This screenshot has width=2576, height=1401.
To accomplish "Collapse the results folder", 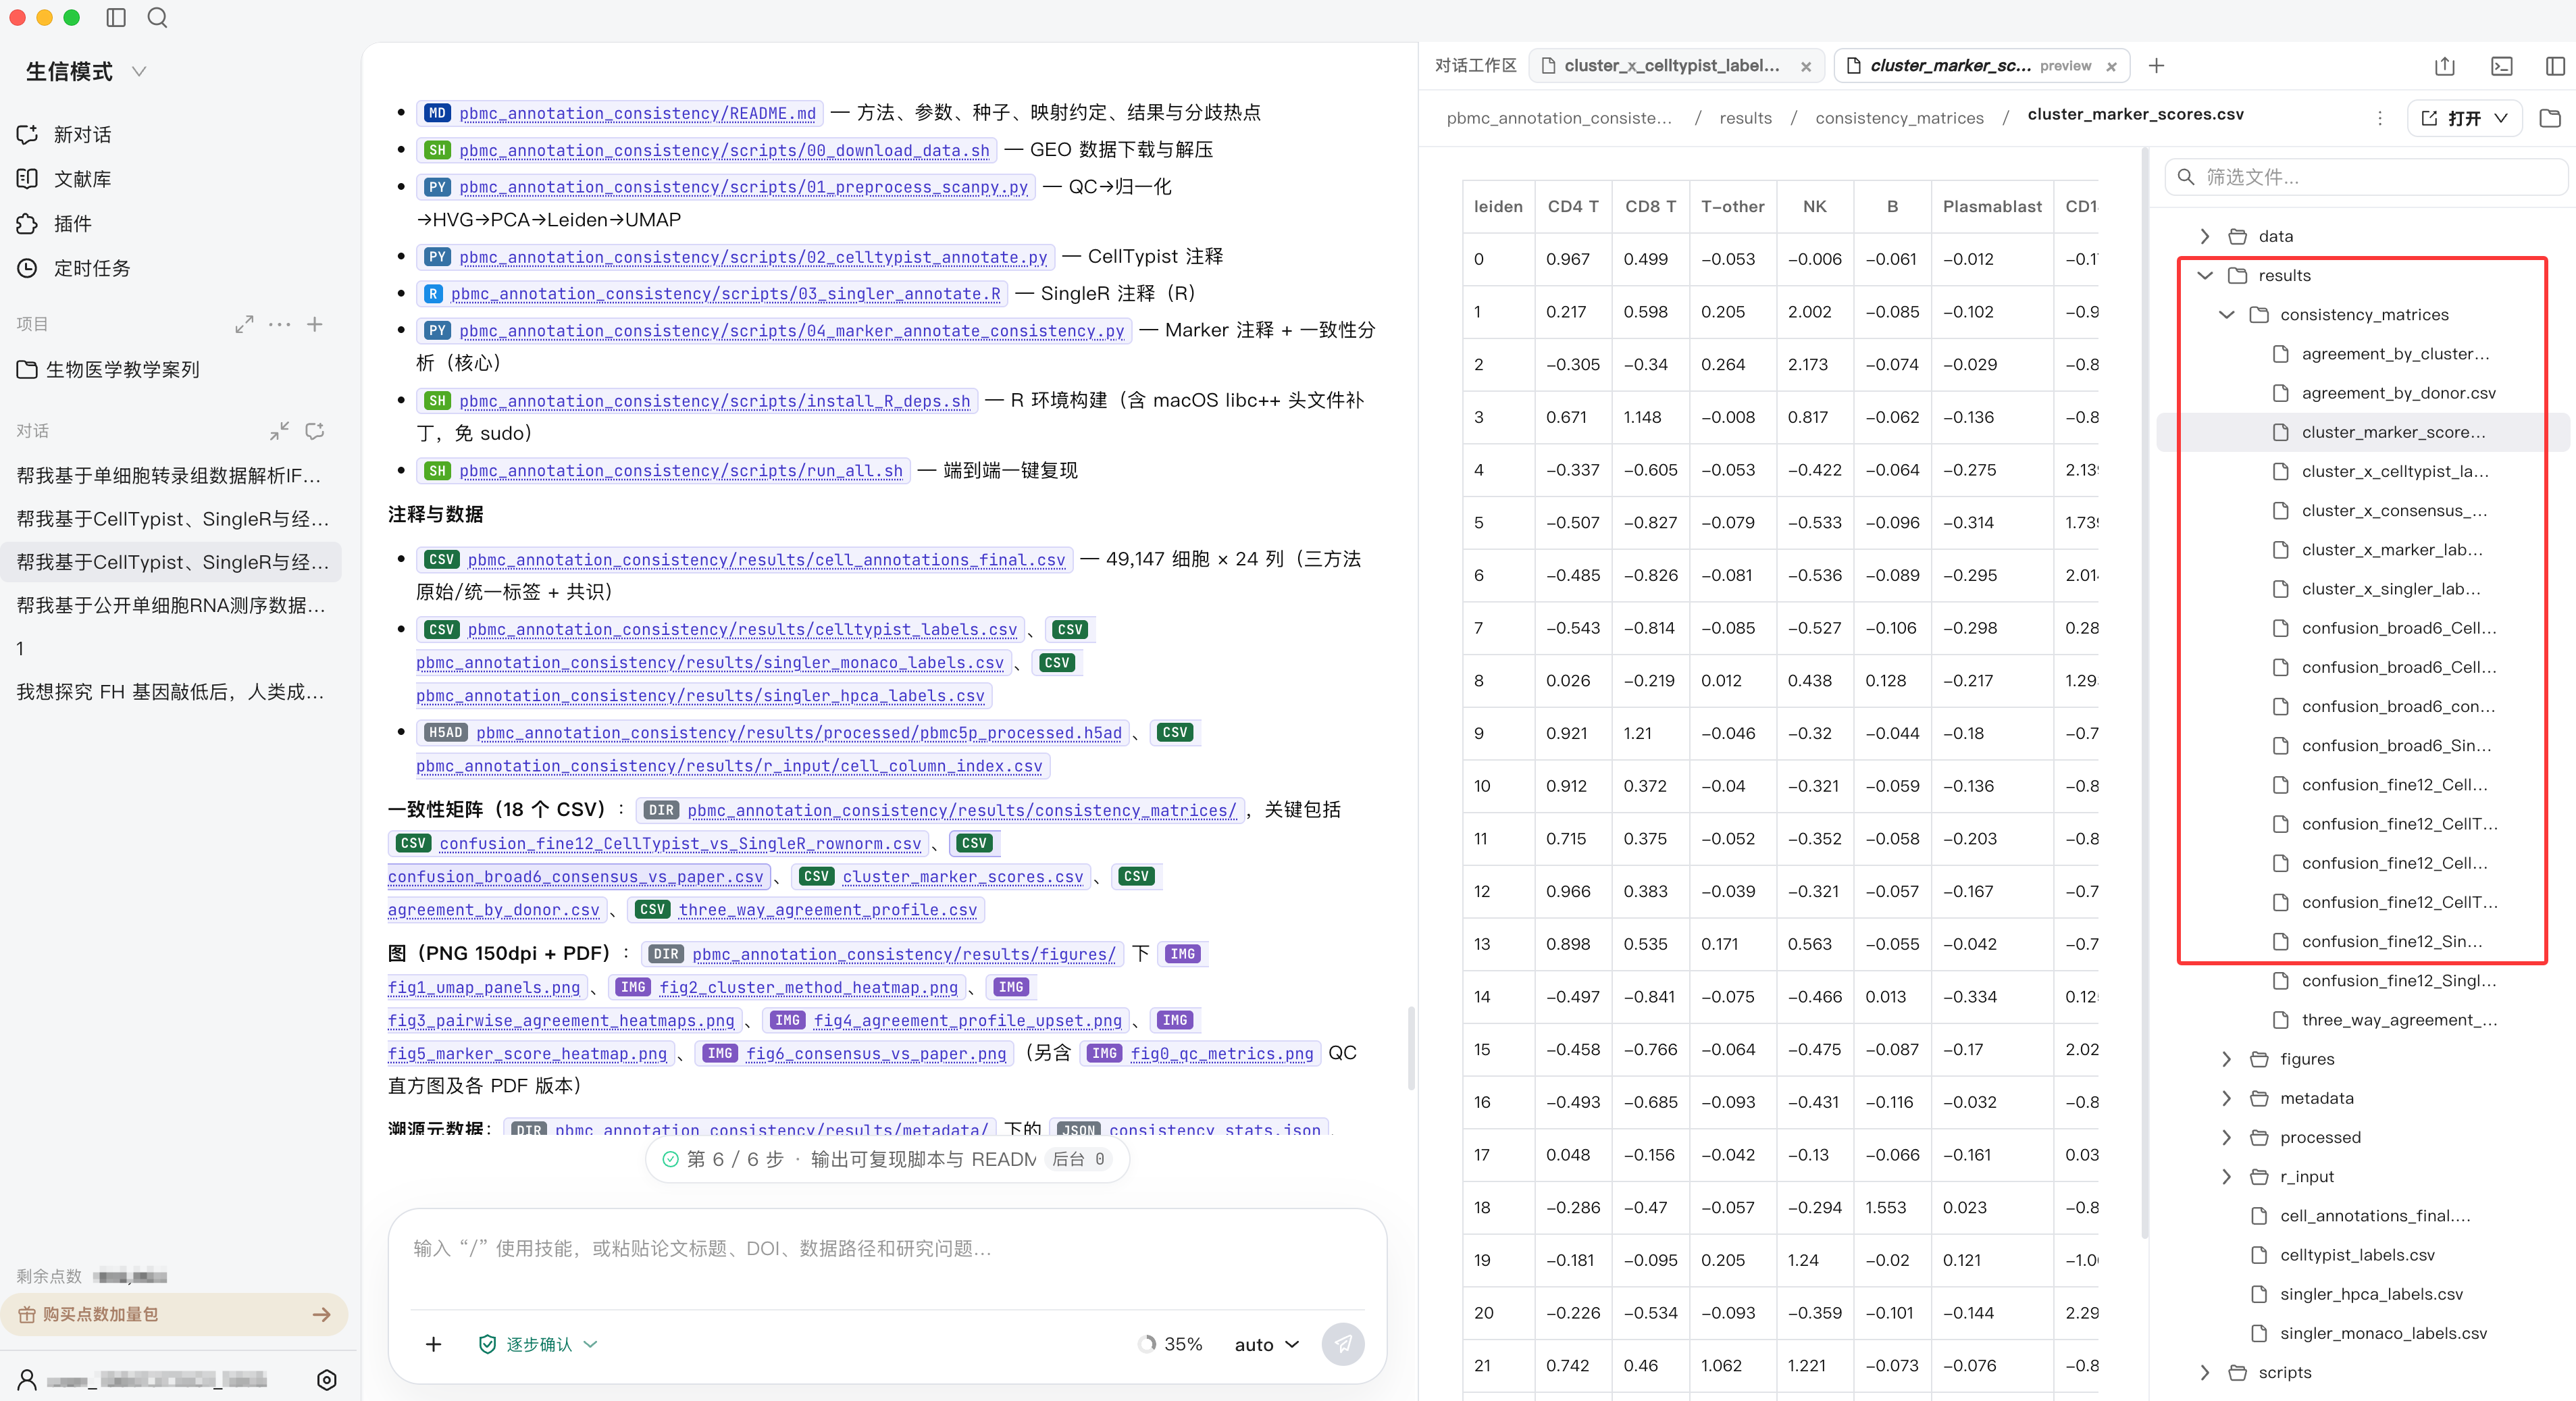I will (x=2204, y=275).
